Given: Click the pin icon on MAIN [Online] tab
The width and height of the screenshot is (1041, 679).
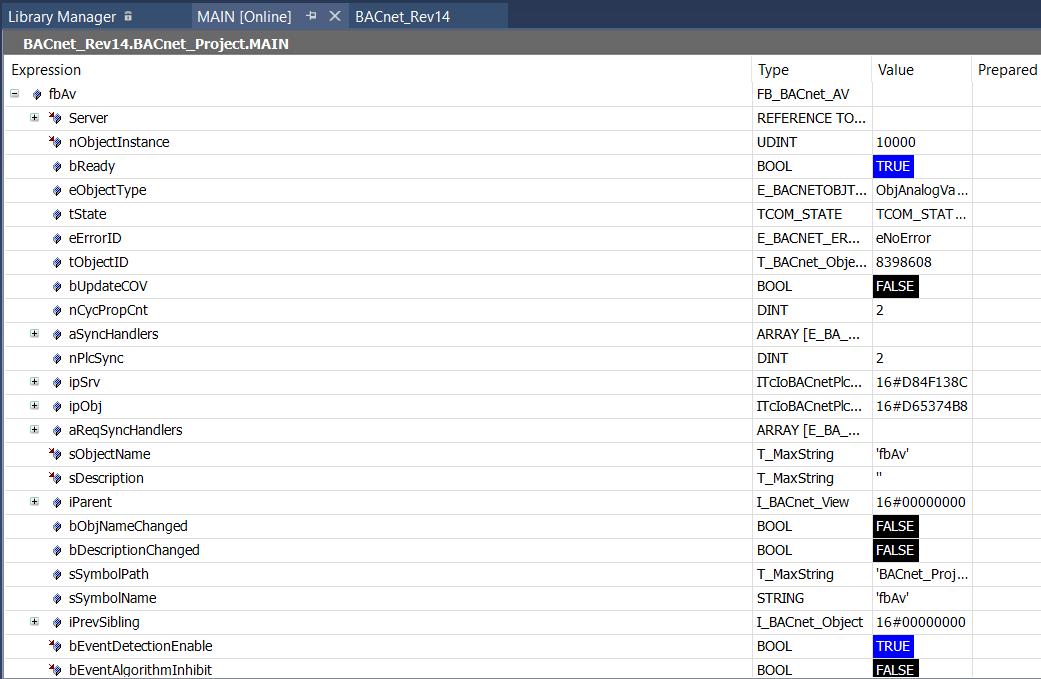Looking at the screenshot, I should [x=312, y=17].
